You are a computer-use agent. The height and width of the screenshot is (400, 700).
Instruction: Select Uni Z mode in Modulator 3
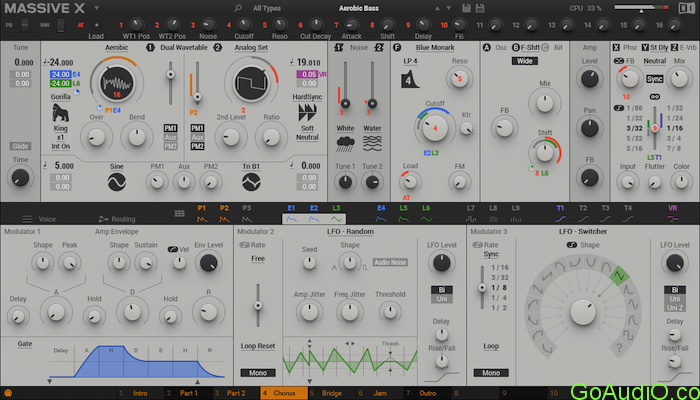coord(675,308)
